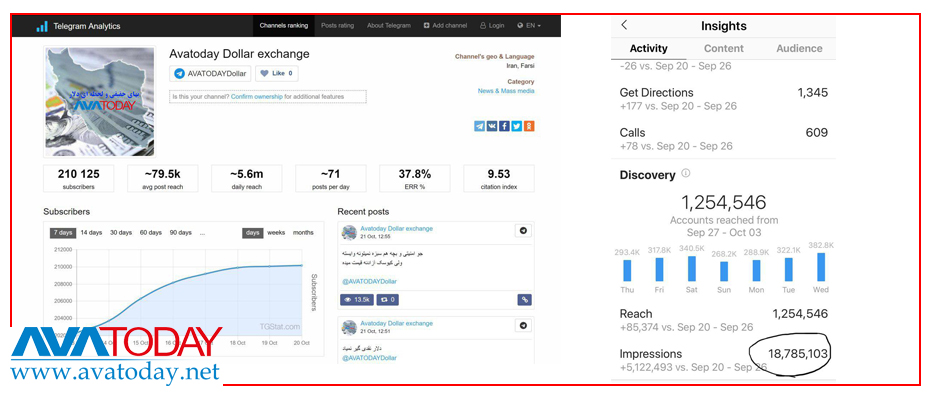Select the 60 days period
Image resolution: width=930 pixels, height=399 pixels.
click(x=151, y=232)
